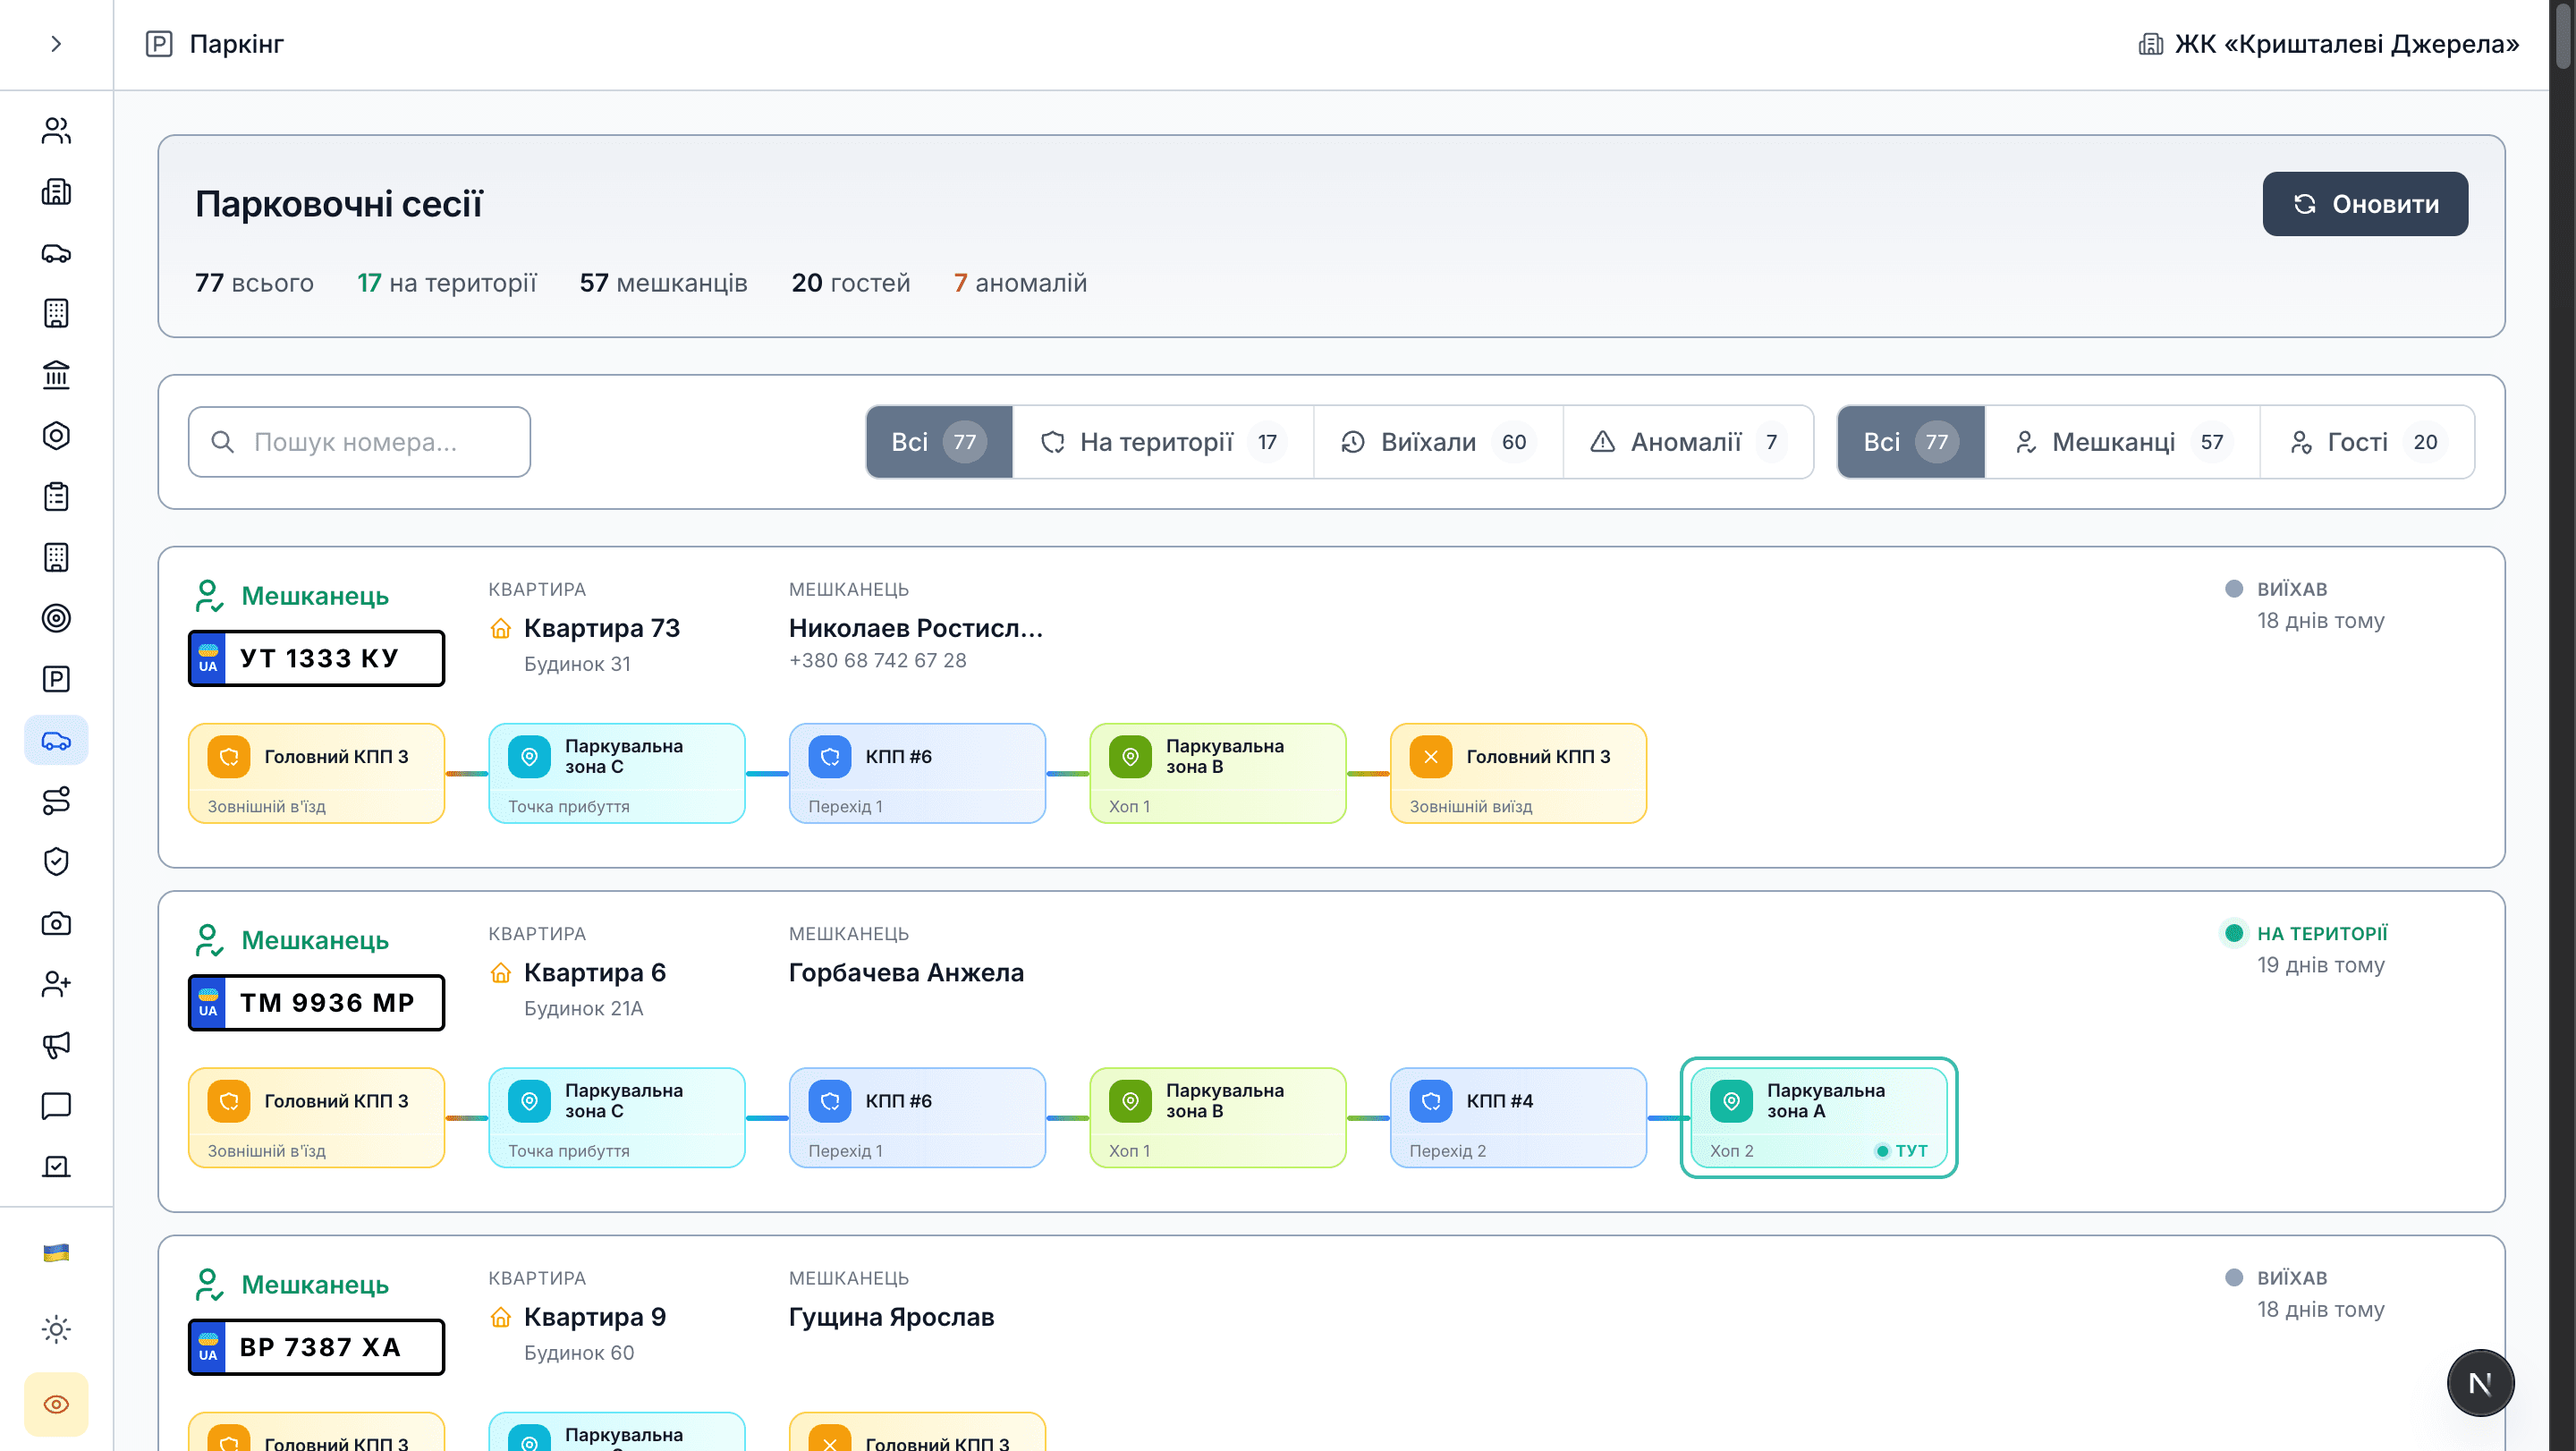The height and width of the screenshot is (1451, 2576).
Task: Open the residents (people) section in sidebar
Action: 56,131
